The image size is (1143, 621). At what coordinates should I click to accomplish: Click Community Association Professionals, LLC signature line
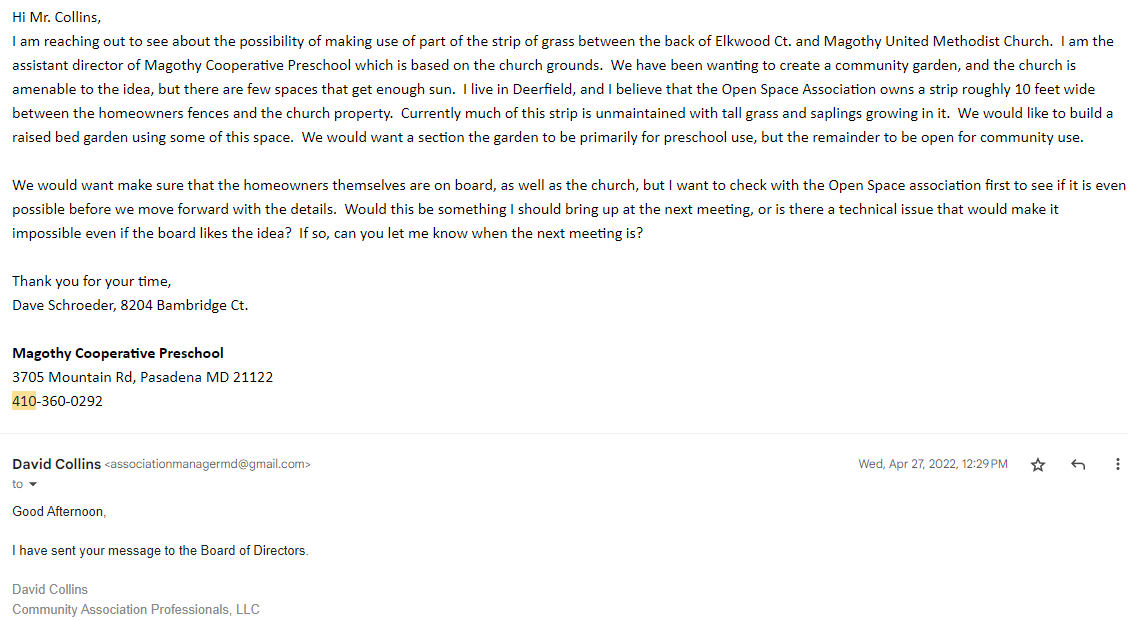point(136,609)
